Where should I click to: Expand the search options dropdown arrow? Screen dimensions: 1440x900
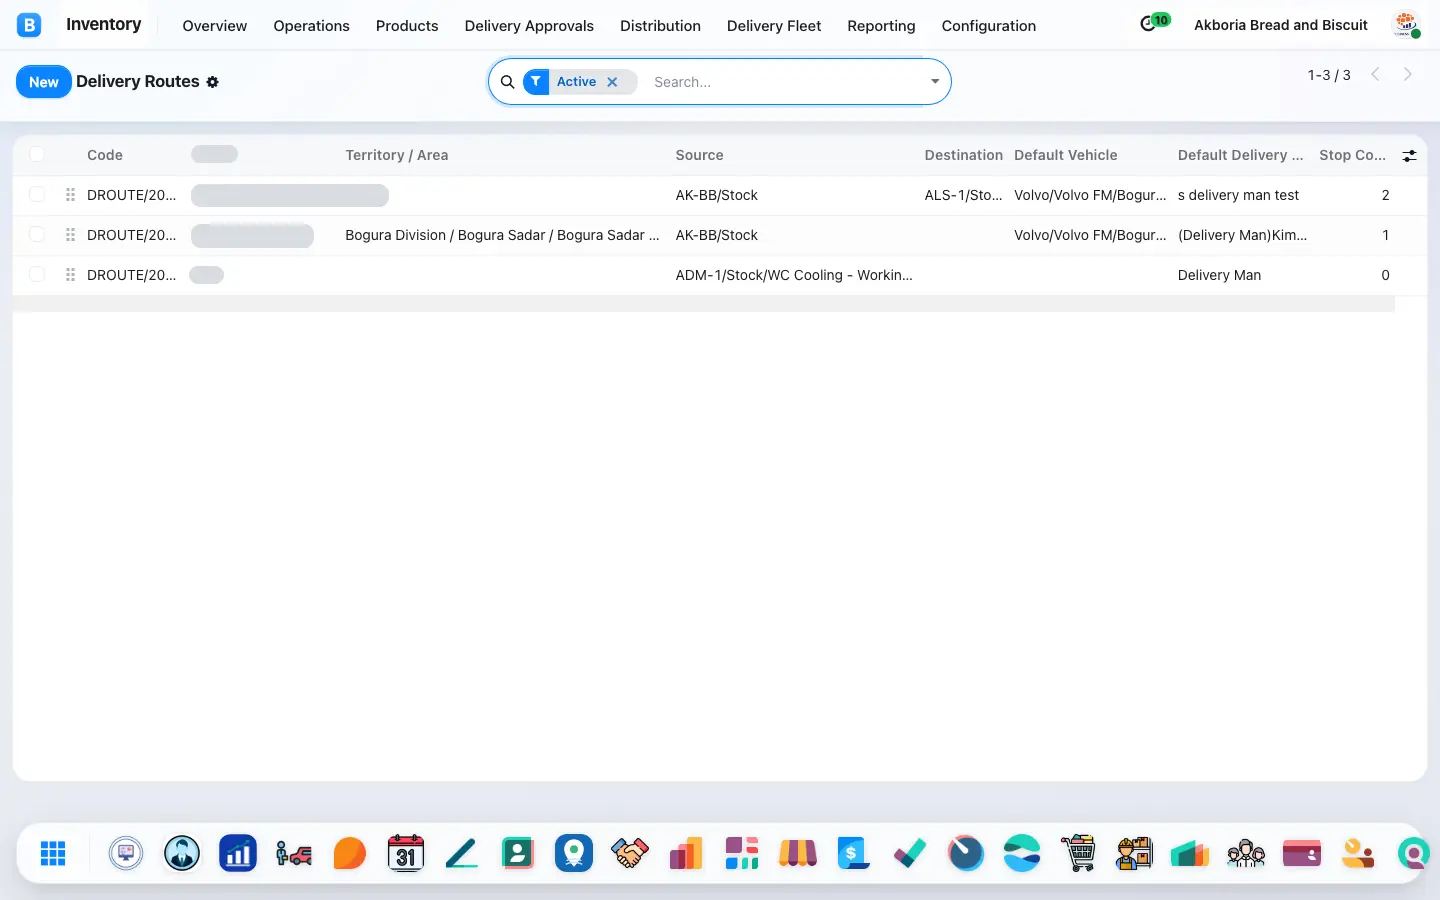tap(935, 82)
